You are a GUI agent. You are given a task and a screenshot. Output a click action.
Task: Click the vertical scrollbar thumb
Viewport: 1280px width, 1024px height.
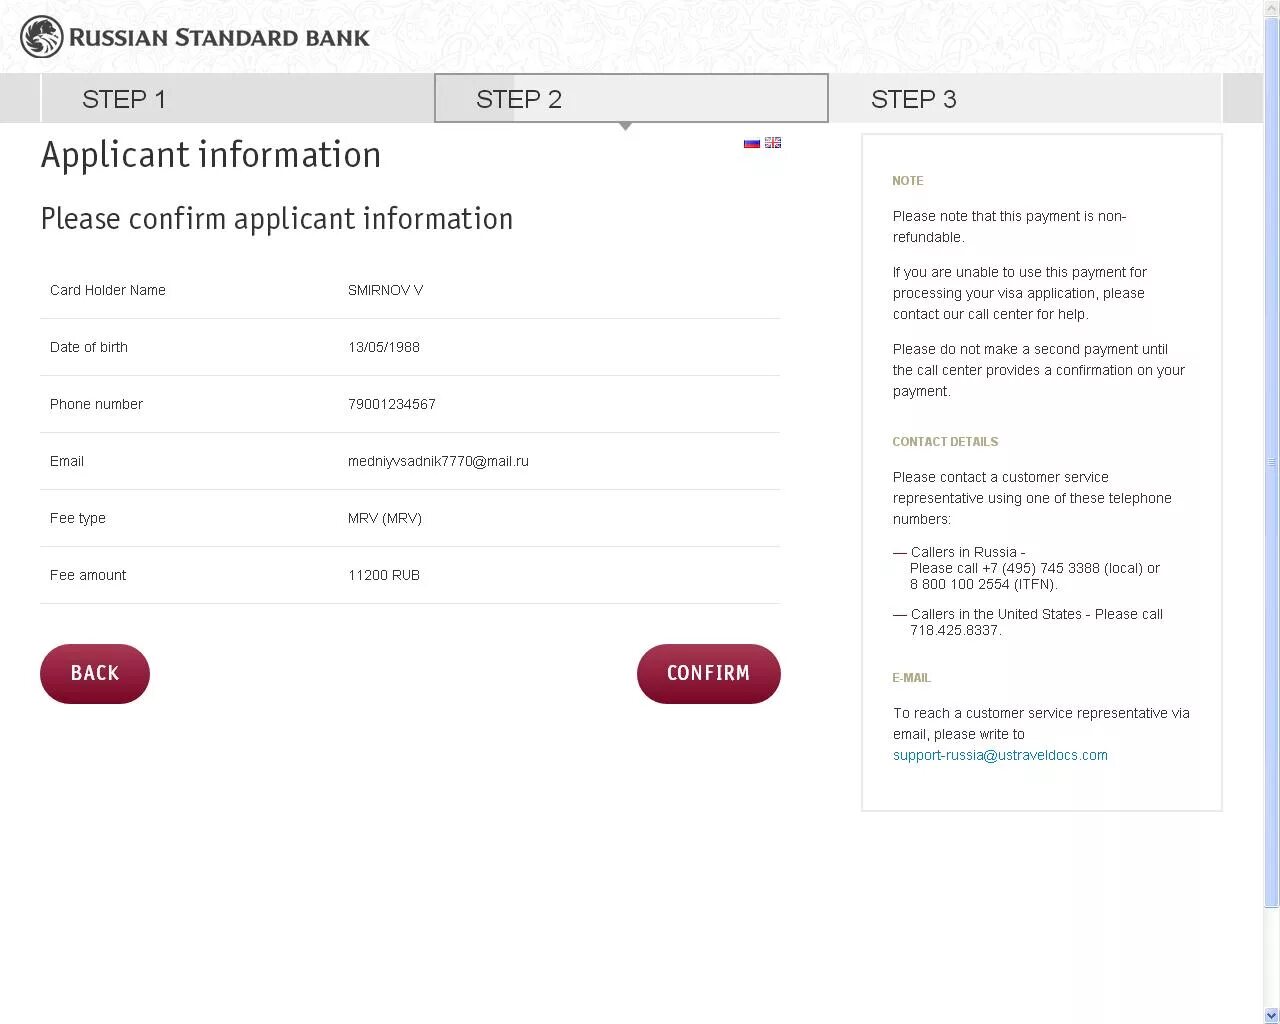click(x=1271, y=460)
